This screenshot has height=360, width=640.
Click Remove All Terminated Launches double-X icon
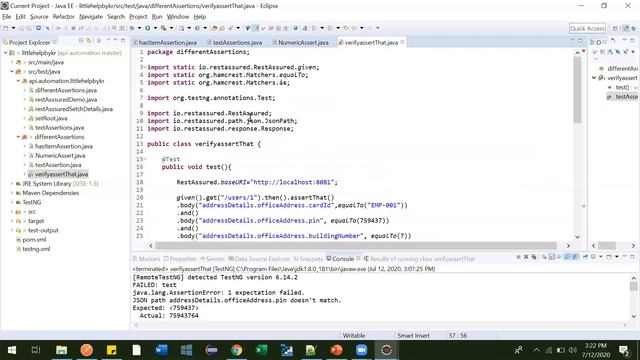(533, 257)
